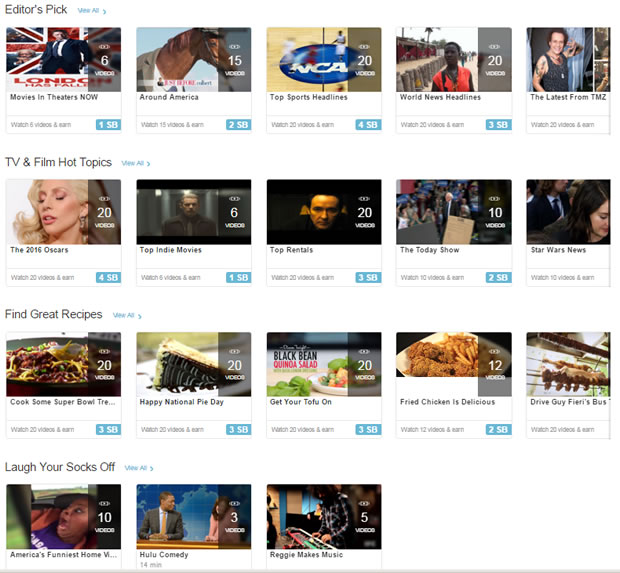The image size is (620, 573).
Task: Click the Editor's Pick section heading
Action: pos(36,9)
